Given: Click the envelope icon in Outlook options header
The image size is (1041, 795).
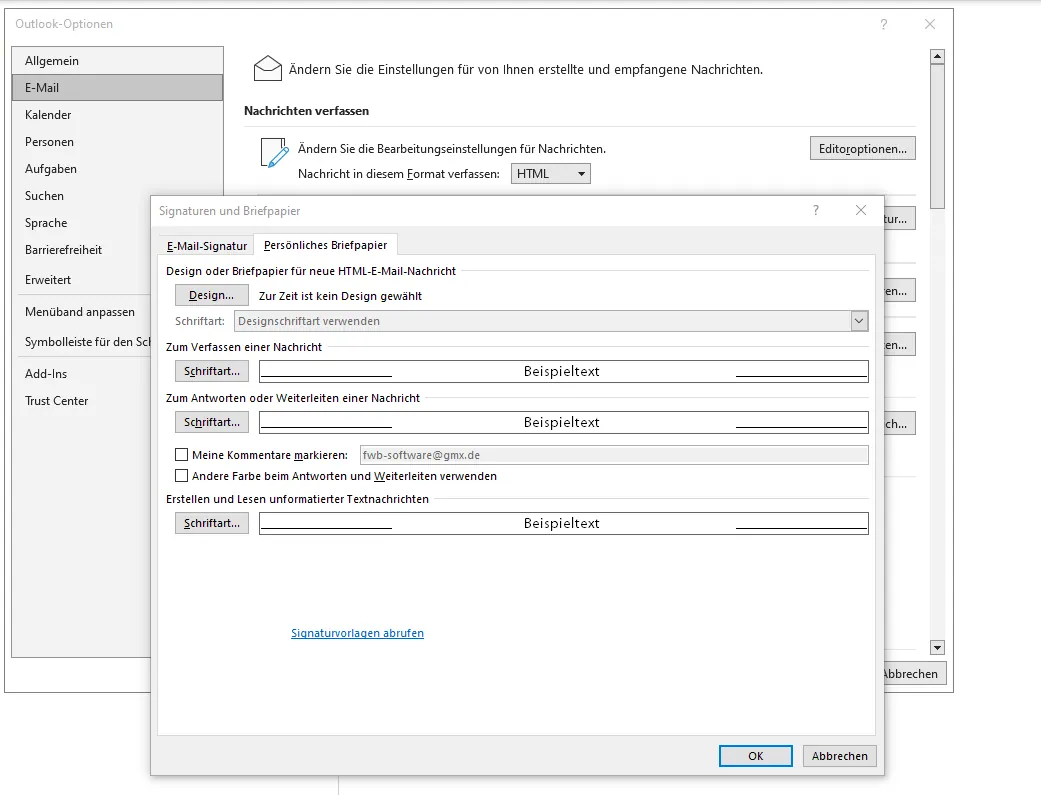Looking at the screenshot, I should point(268,68).
